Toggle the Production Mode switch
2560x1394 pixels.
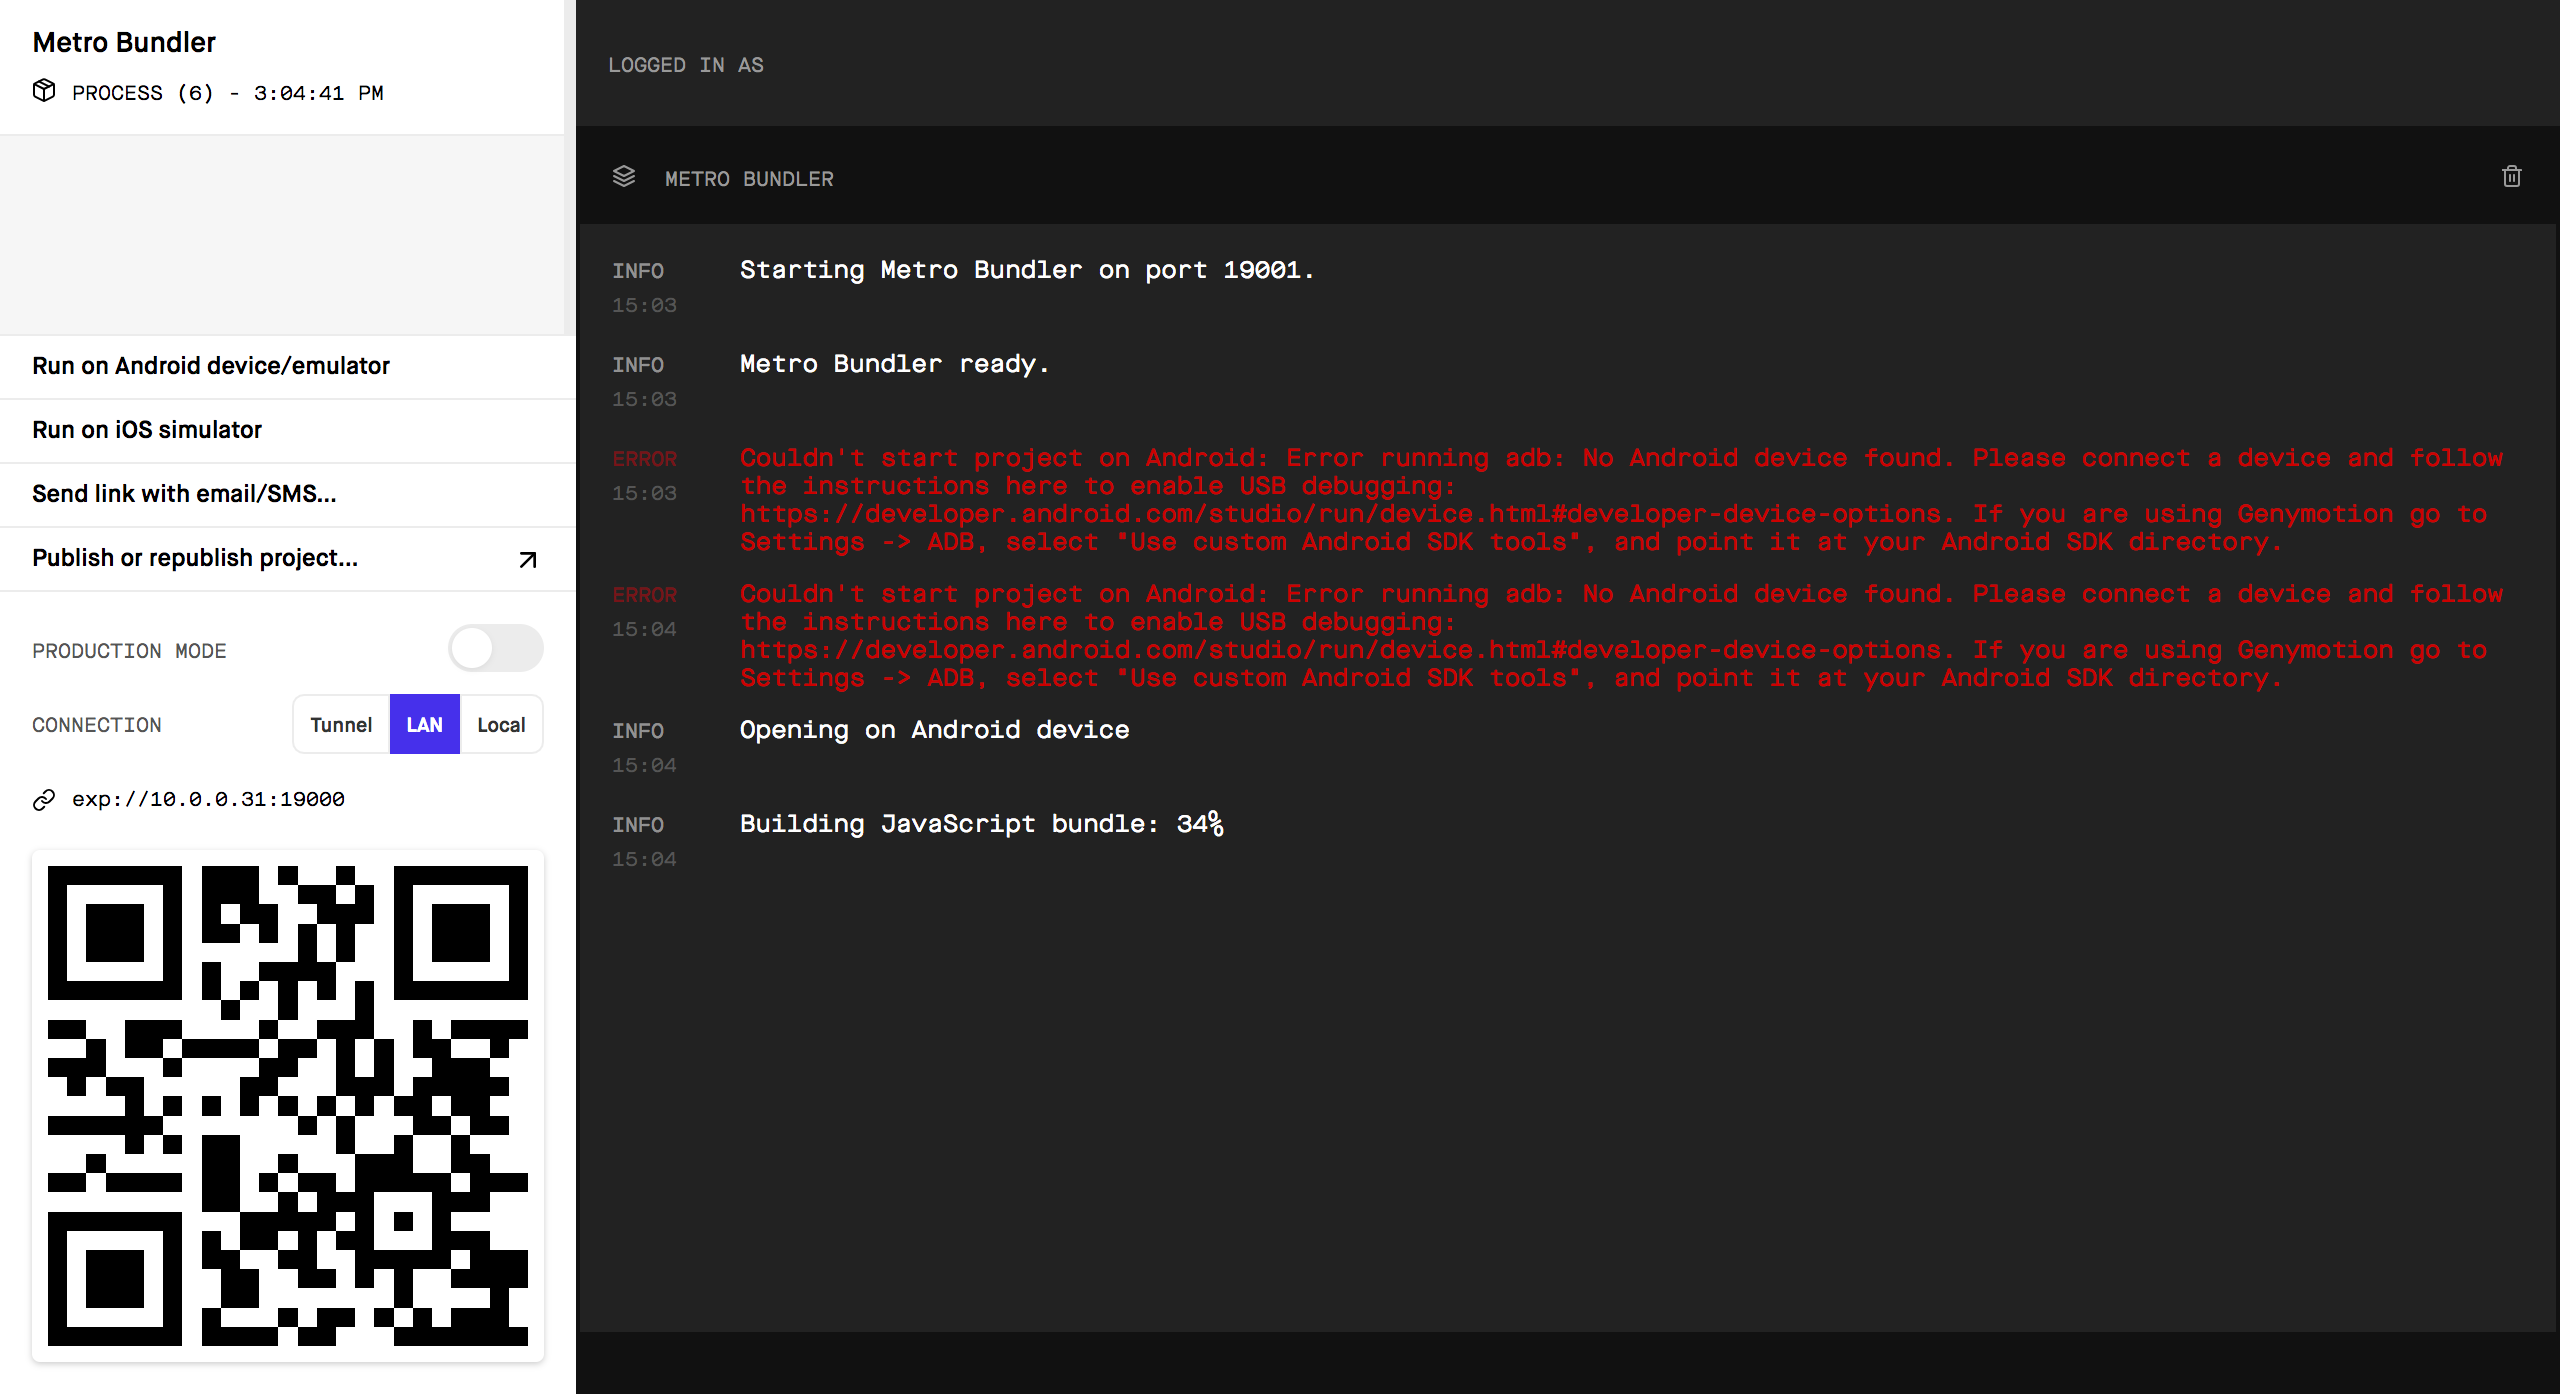tap(495, 649)
